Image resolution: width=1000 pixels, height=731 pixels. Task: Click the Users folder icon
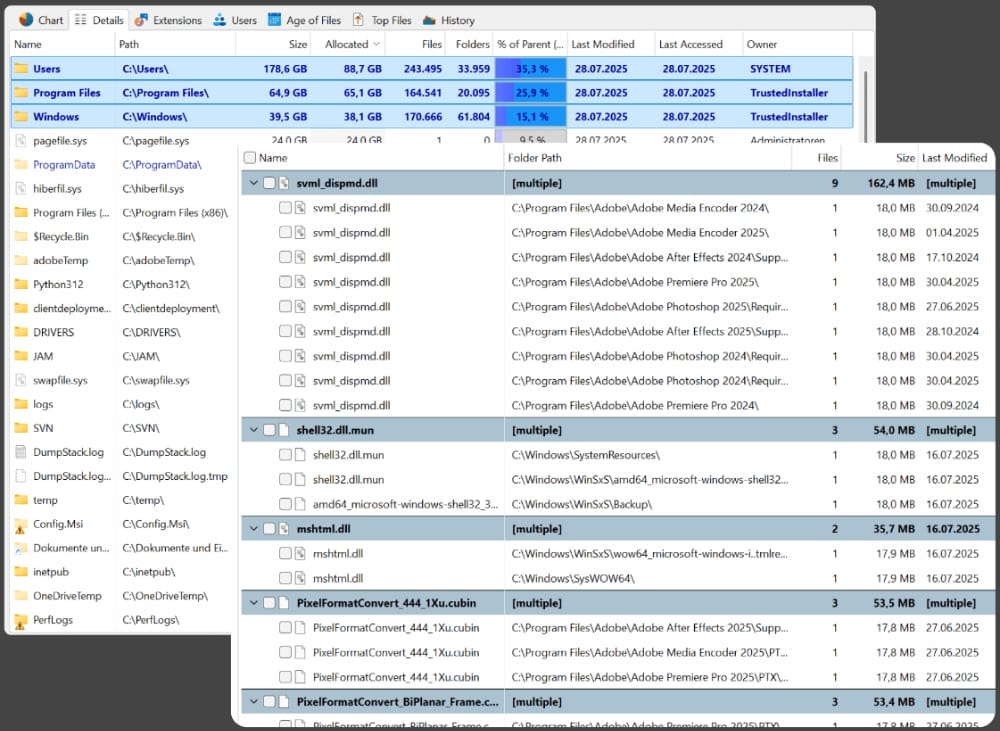tap(21, 68)
